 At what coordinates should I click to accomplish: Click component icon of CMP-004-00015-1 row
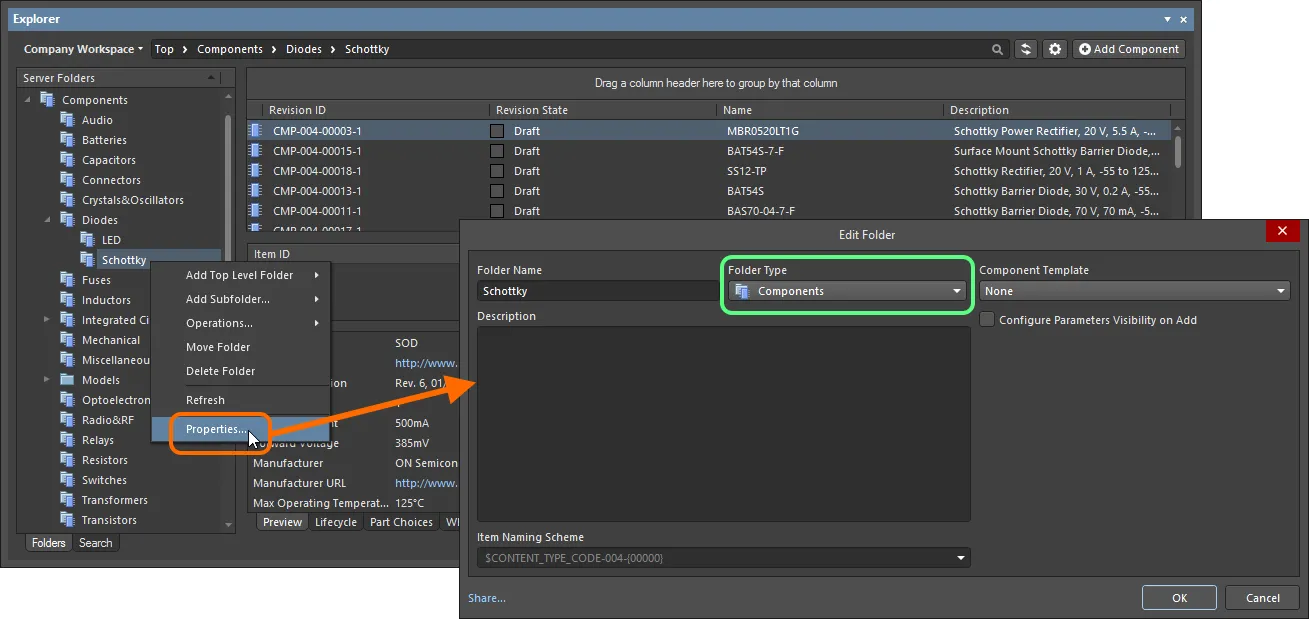(256, 150)
